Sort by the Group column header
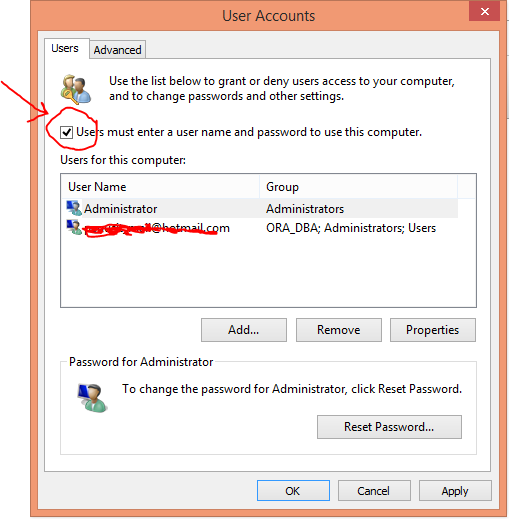The height and width of the screenshot is (519, 509). coord(358,187)
